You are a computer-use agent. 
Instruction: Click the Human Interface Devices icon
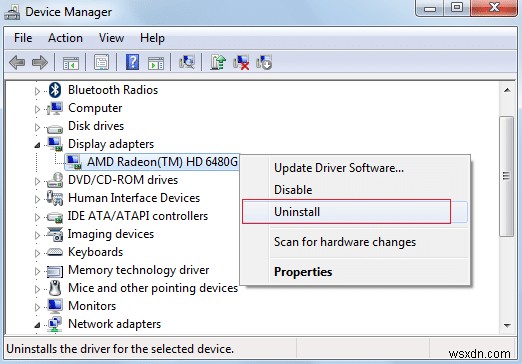55,198
